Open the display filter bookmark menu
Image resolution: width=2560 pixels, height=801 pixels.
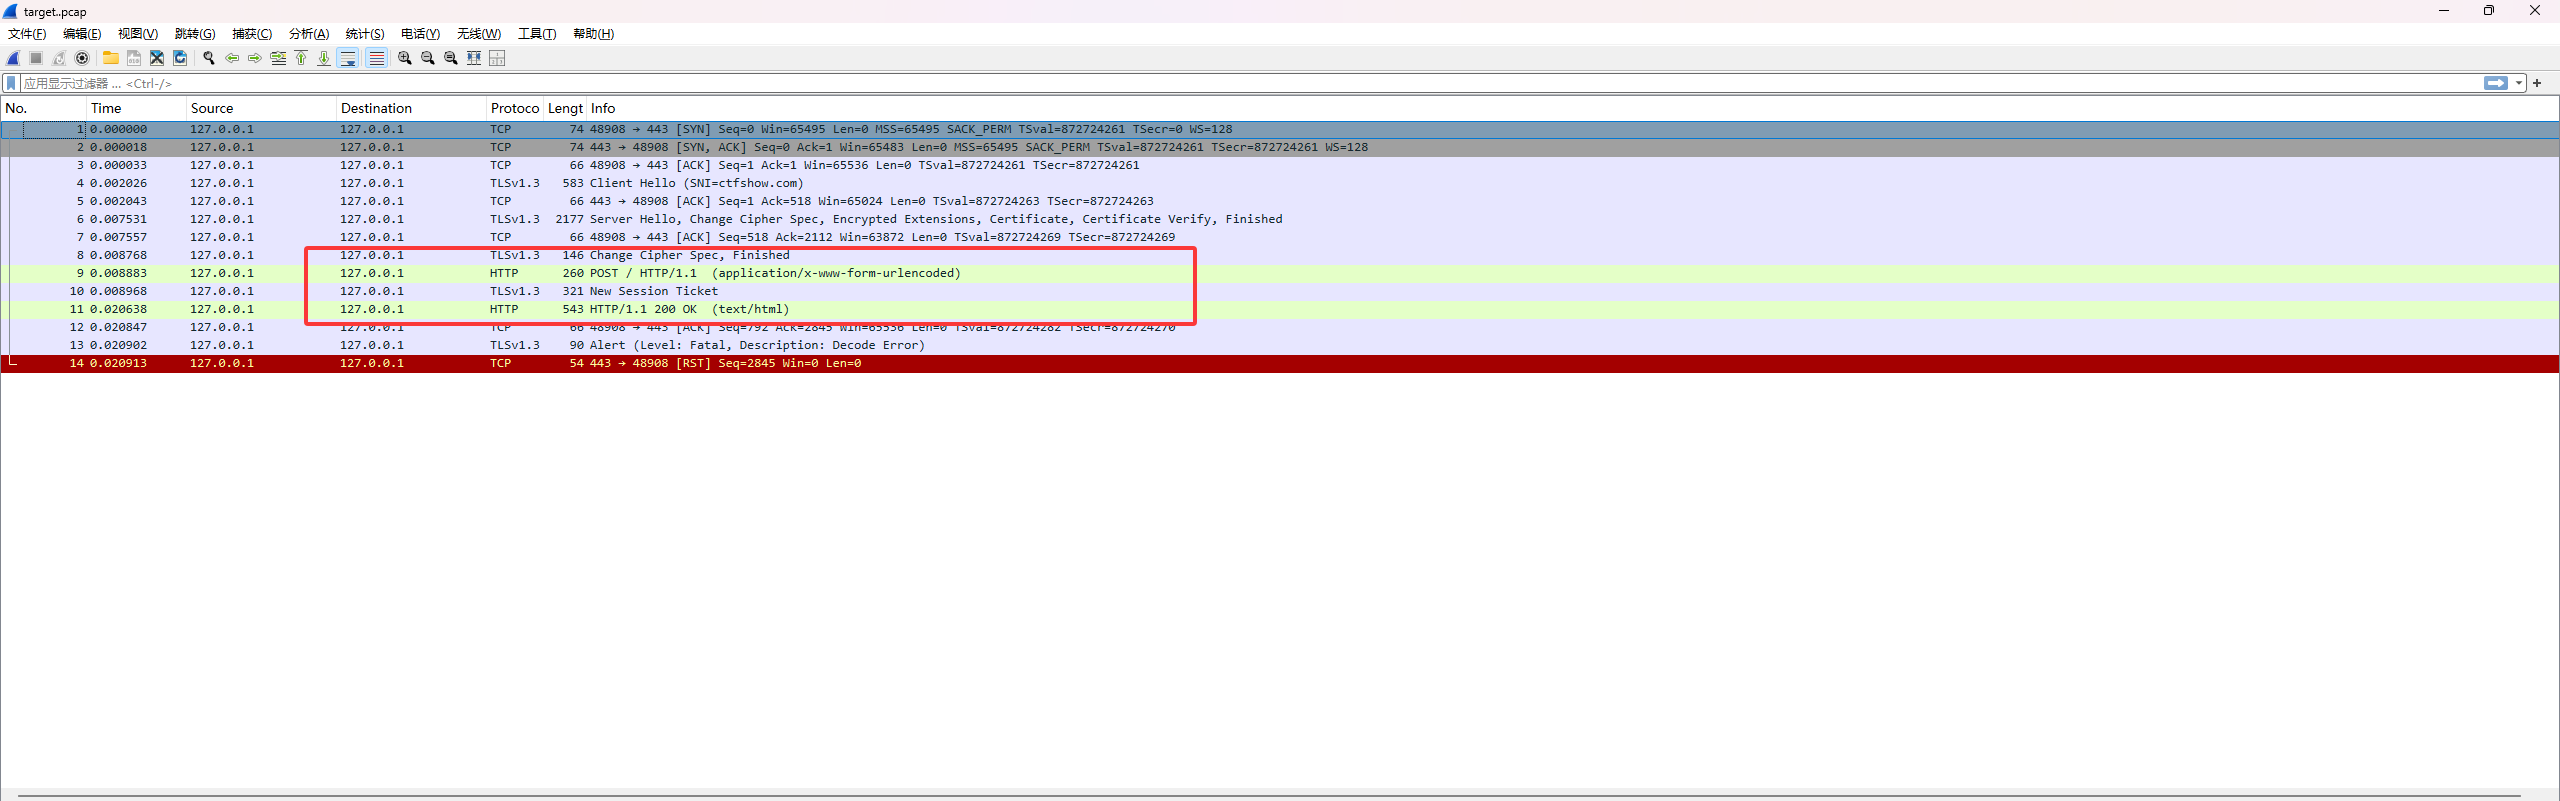[x=11, y=83]
